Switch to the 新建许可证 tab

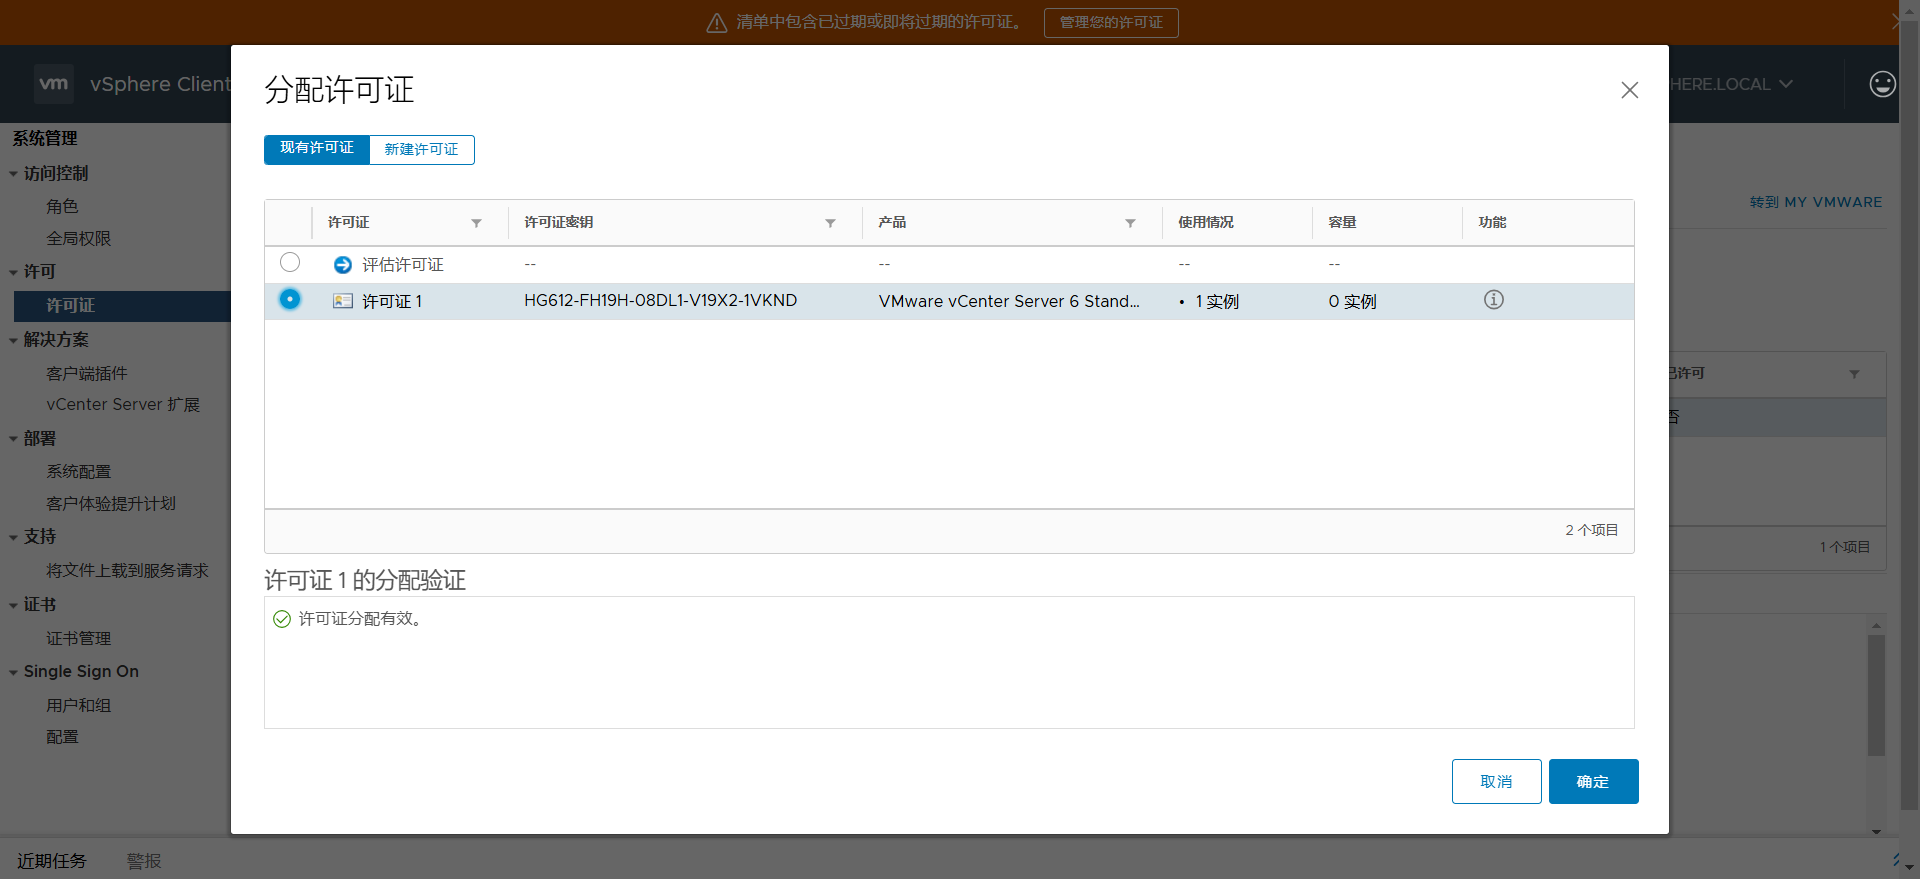coord(422,149)
